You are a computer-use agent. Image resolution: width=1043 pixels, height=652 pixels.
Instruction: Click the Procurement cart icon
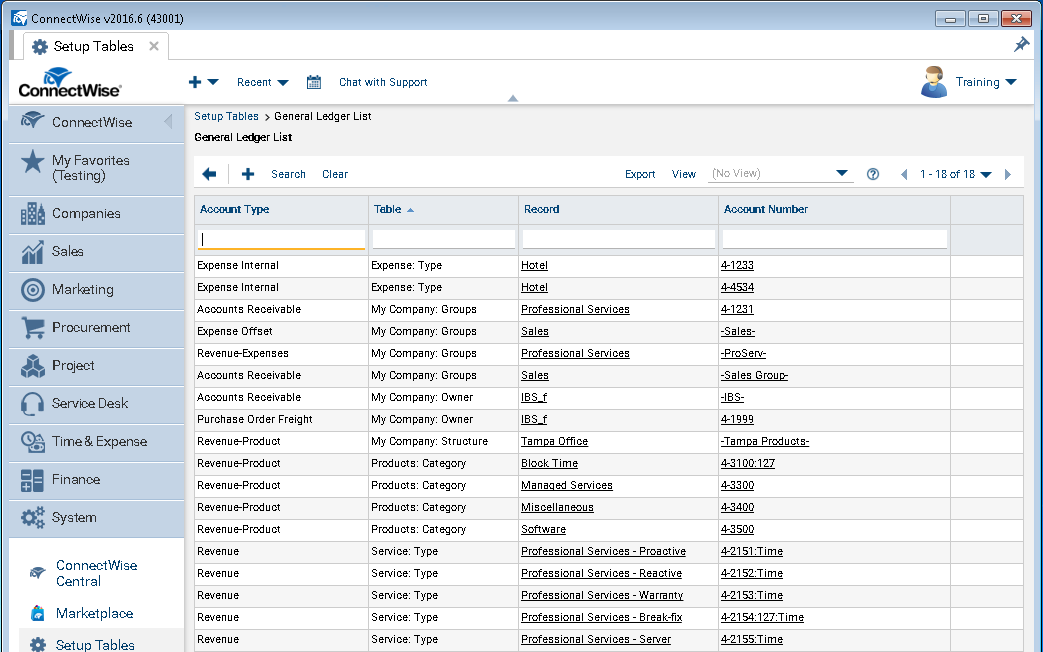click(x=32, y=327)
